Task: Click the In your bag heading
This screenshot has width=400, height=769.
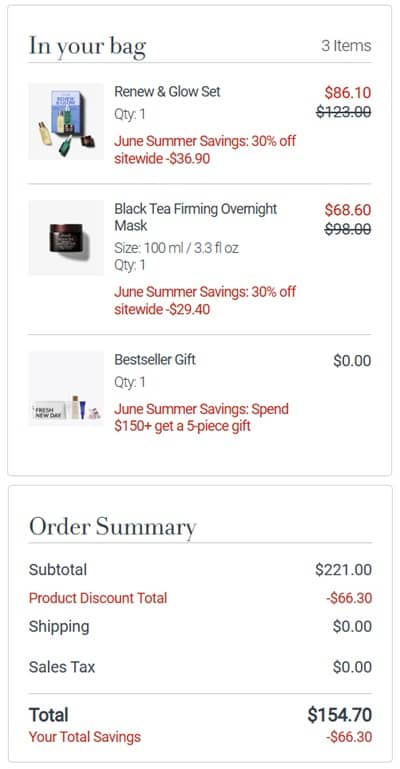Action: point(87,46)
